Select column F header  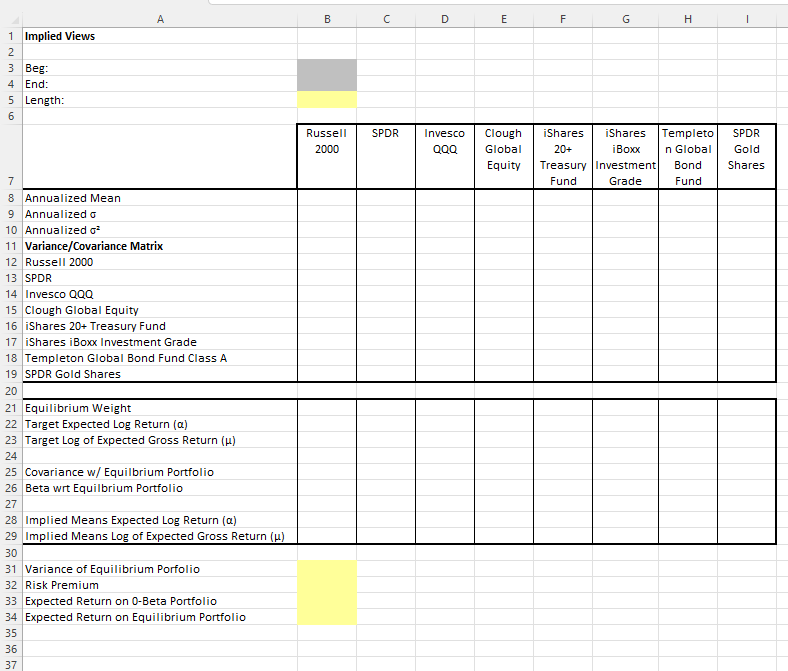tap(563, 19)
